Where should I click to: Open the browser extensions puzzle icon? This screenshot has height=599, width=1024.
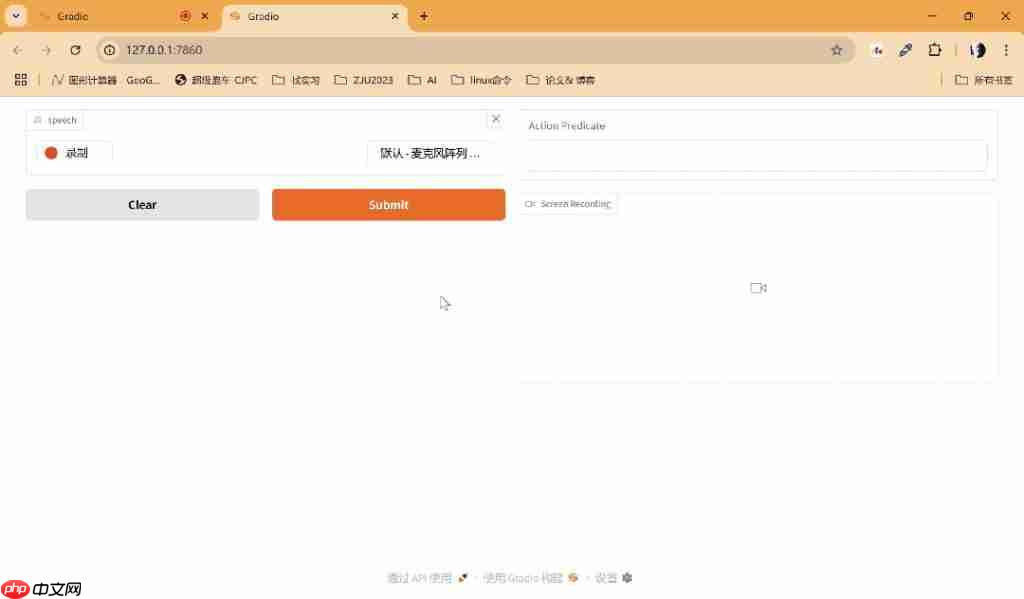click(x=934, y=49)
